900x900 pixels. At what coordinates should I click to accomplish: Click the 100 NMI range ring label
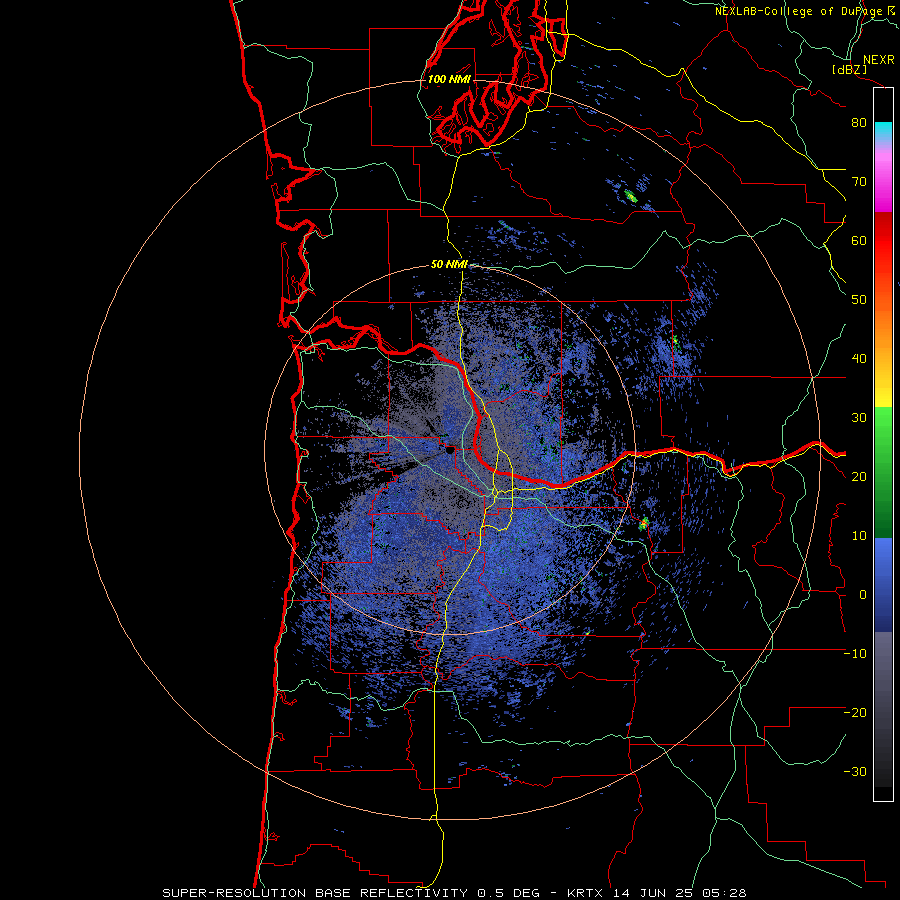click(x=449, y=79)
